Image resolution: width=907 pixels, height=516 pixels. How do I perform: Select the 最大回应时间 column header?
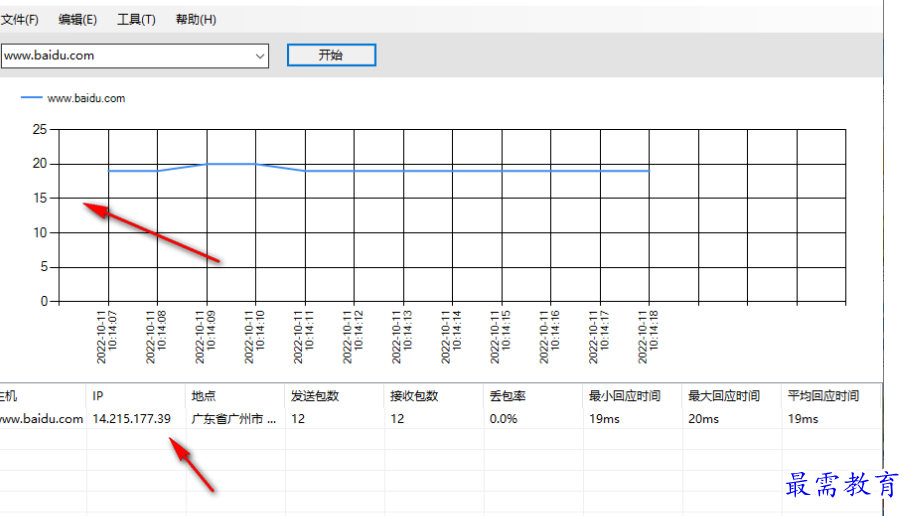(732, 396)
